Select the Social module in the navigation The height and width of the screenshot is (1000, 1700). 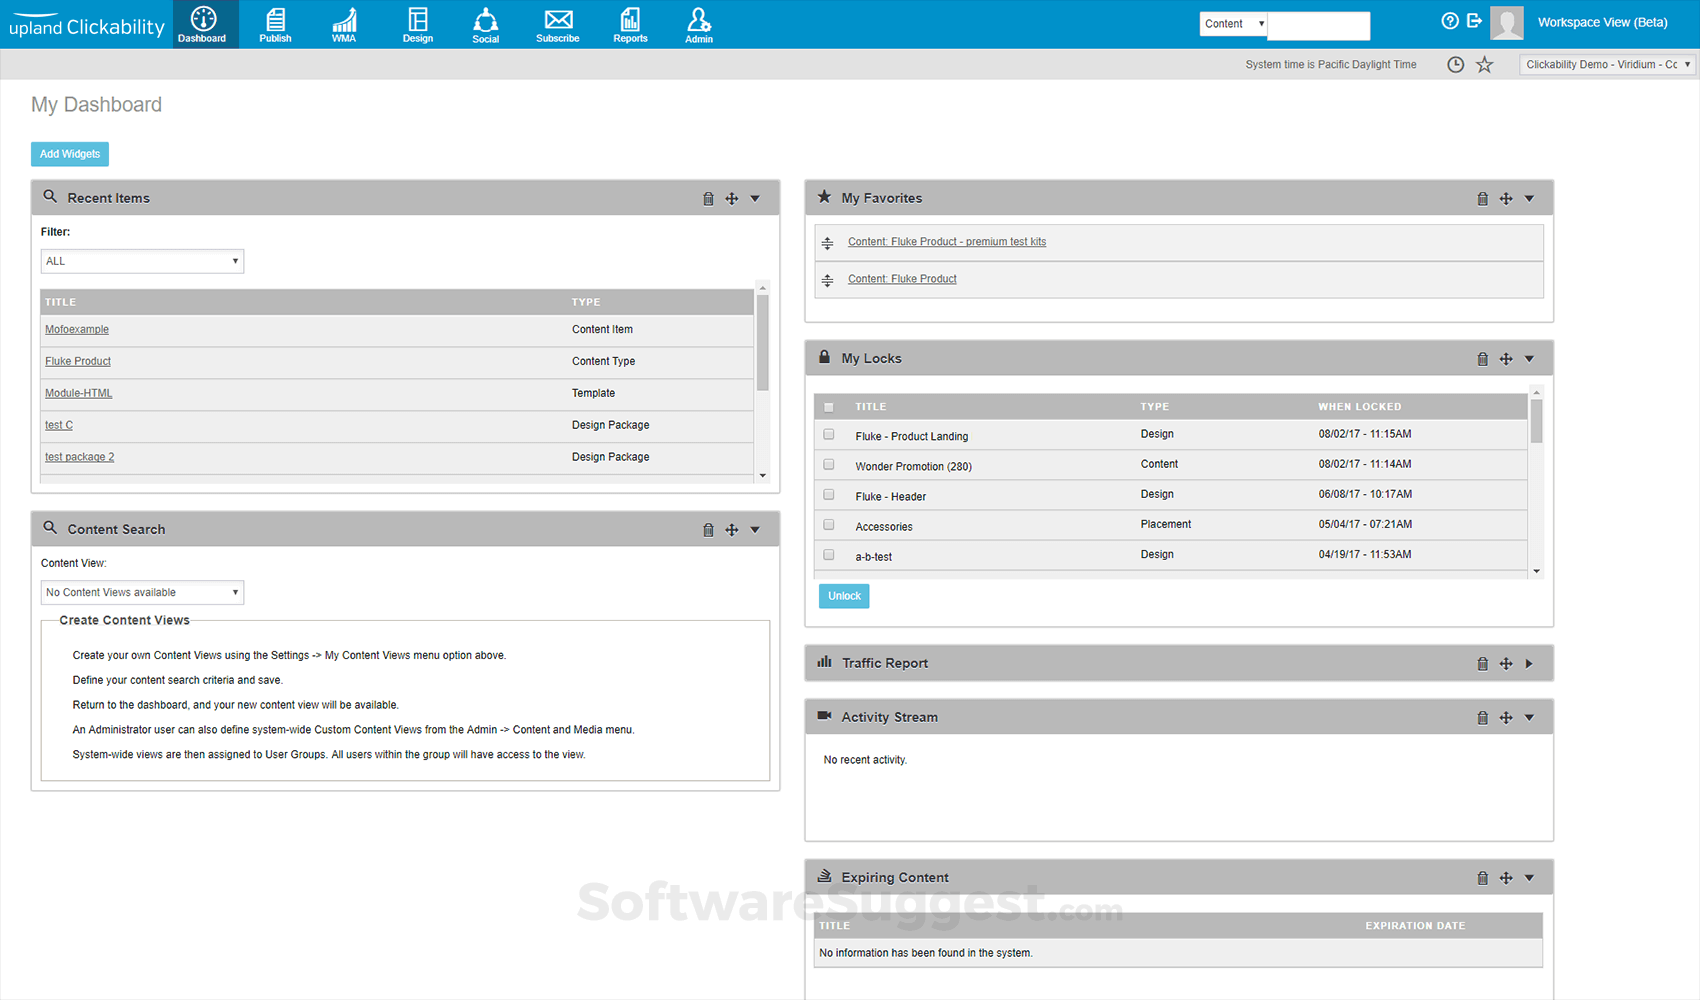click(485, 24)
